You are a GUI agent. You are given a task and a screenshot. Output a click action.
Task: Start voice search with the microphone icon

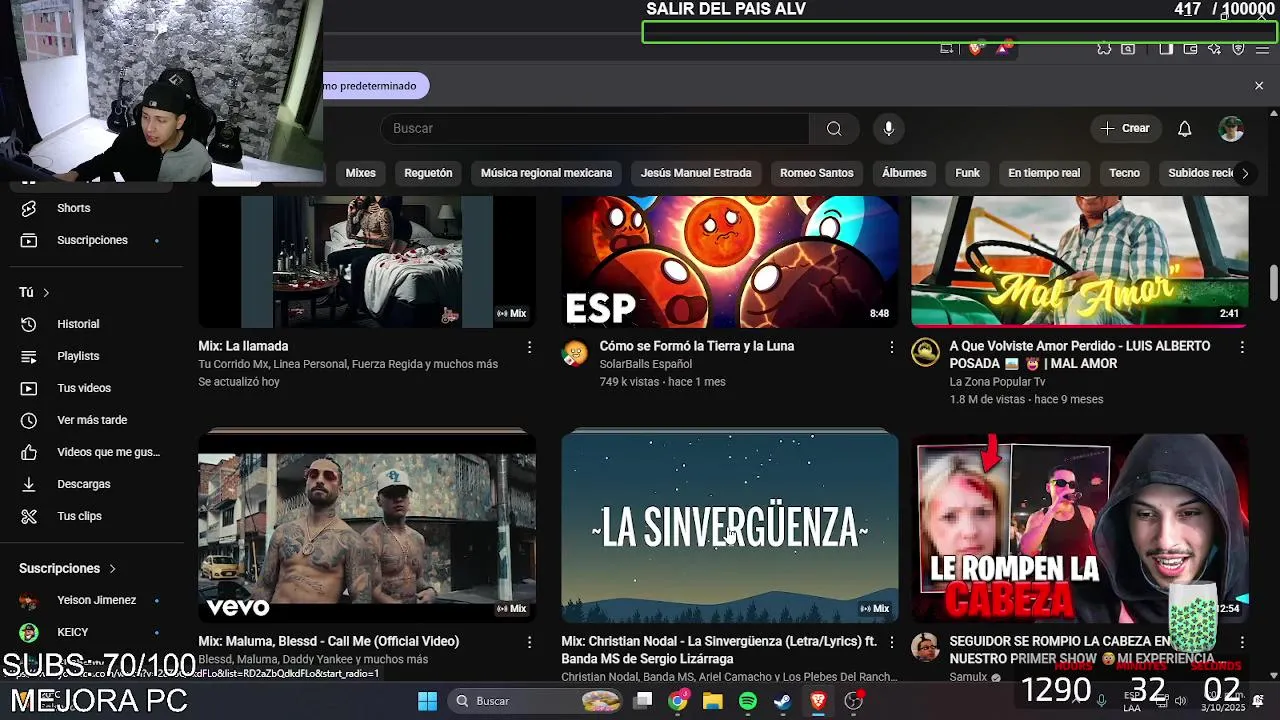point(888,128)
